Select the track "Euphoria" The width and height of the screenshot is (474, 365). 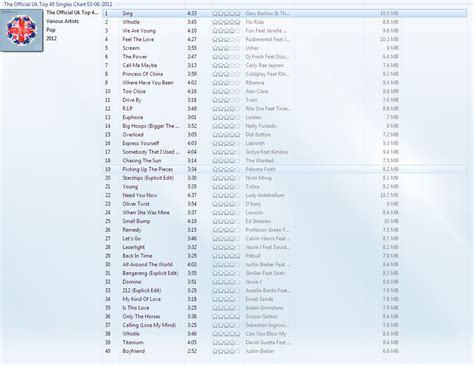pos(133,117)
